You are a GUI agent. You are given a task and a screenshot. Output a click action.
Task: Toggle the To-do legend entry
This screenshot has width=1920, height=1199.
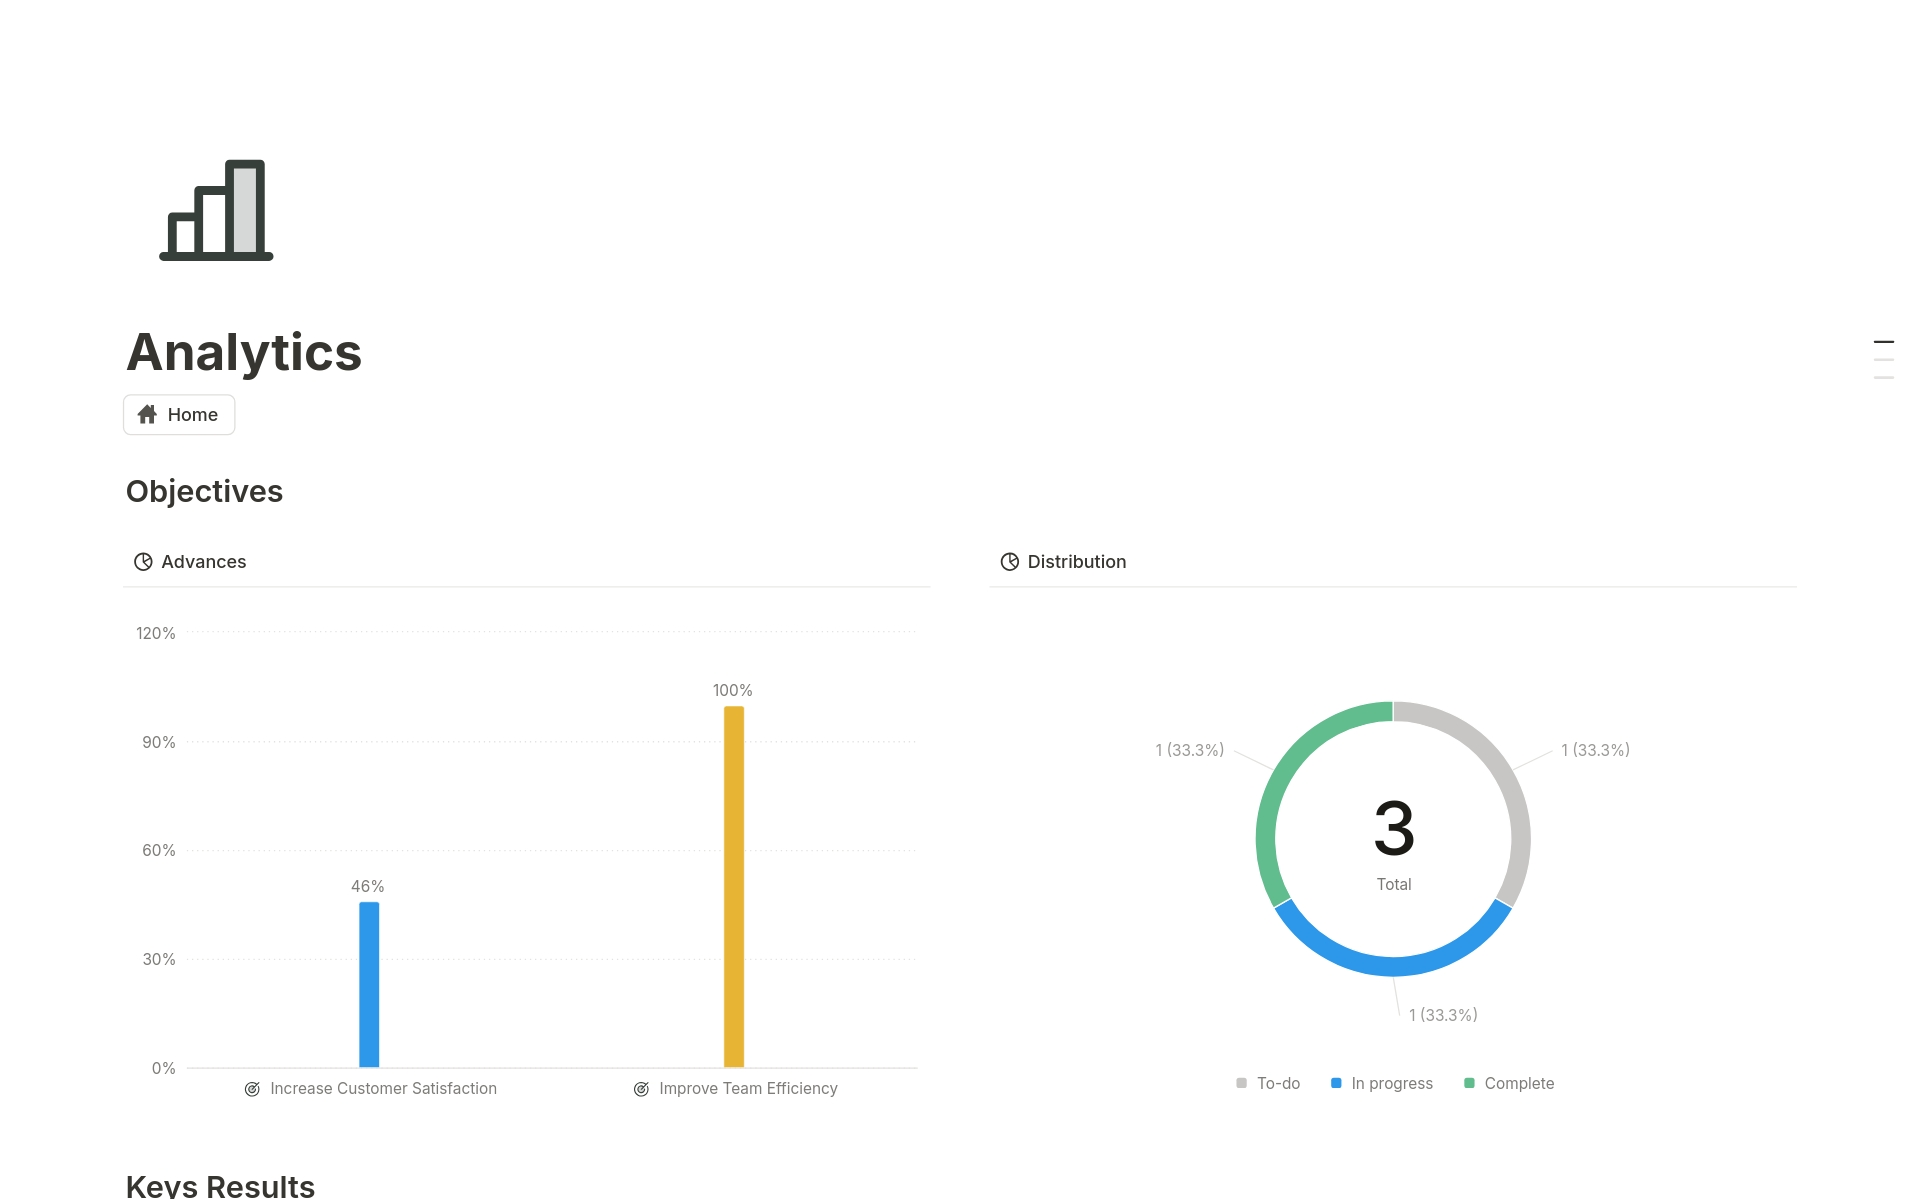coord(1268,1084)
